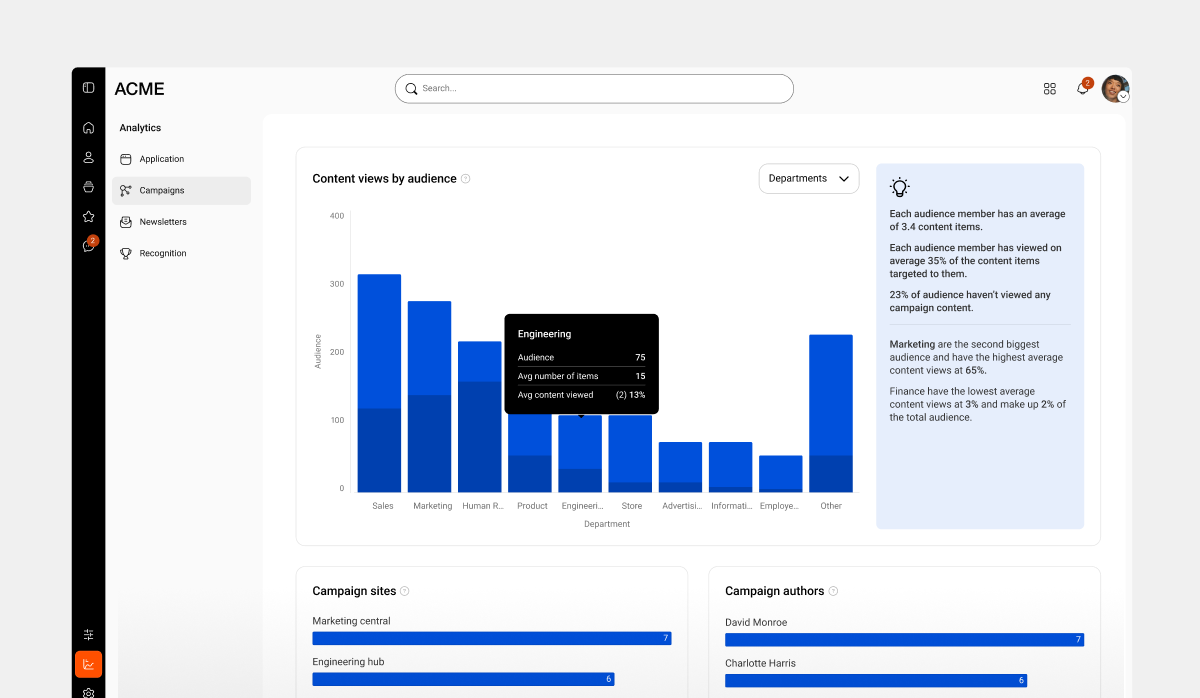This screenshot has height=698, width=1200.
Task: Click the search field in the top bar
Action: pyautogui.click(x=594, y=88)
